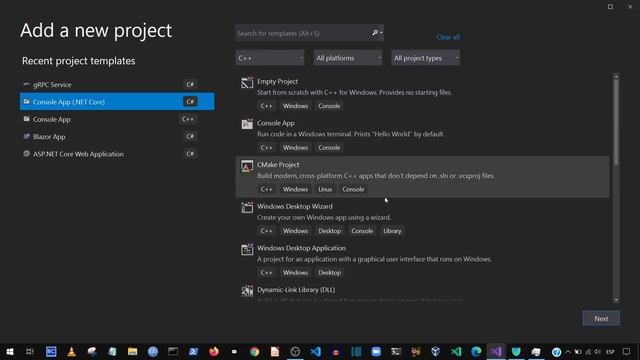Viewport: 640px width, 360px height.
Task: Click the ASP.NET Core Web Application icon
Action: point(27,154)
